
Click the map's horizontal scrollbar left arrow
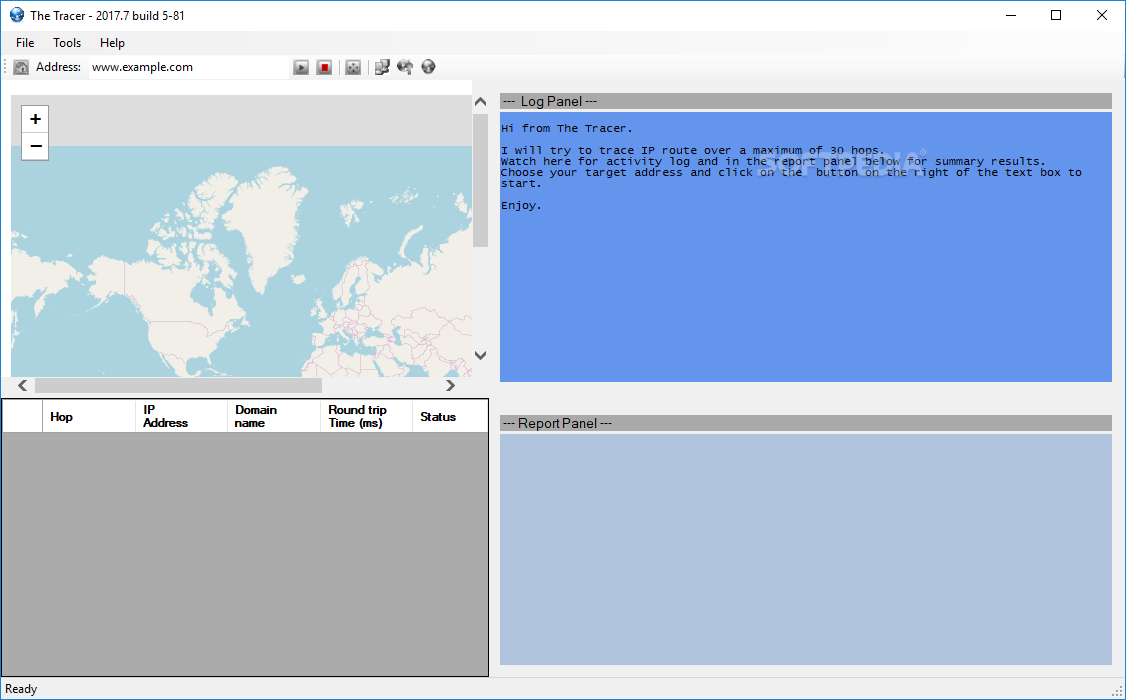pyautogui.click(x=23, y=386)
